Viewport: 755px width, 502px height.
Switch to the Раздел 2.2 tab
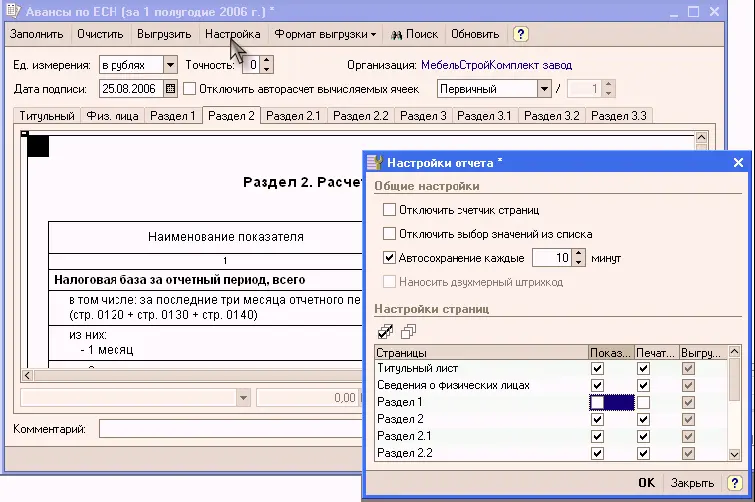tap(361, 116)
